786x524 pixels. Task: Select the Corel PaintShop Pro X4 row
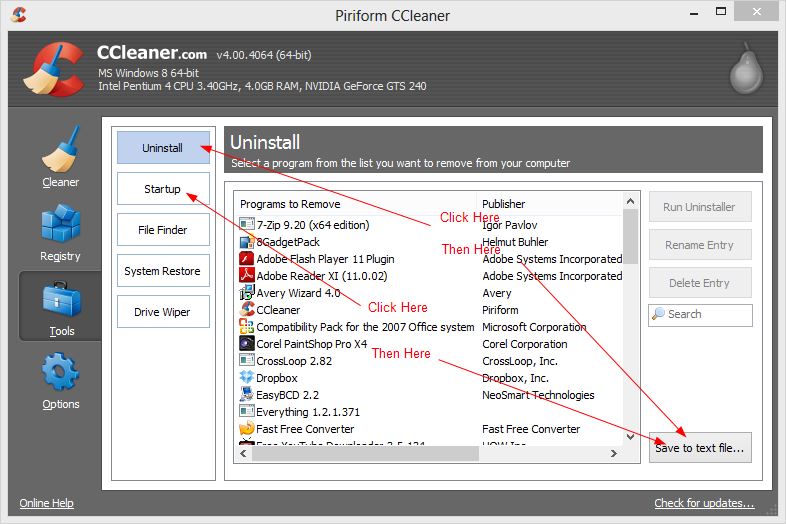(x=431, y=344)
